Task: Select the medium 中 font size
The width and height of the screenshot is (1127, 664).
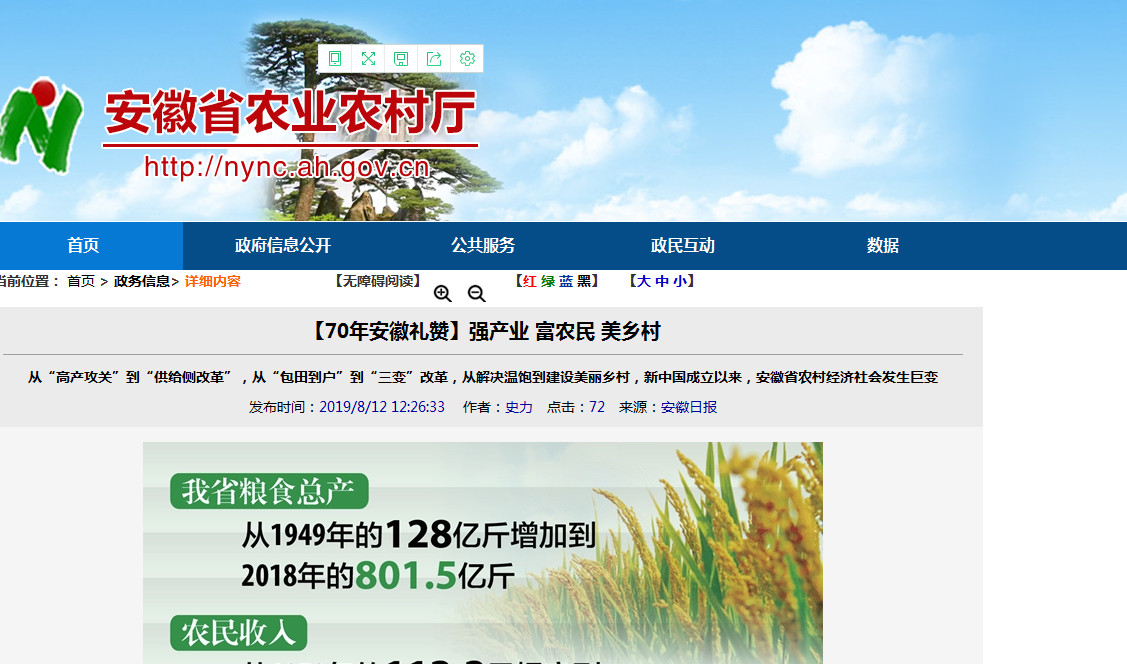Action: tap(662, 281)
